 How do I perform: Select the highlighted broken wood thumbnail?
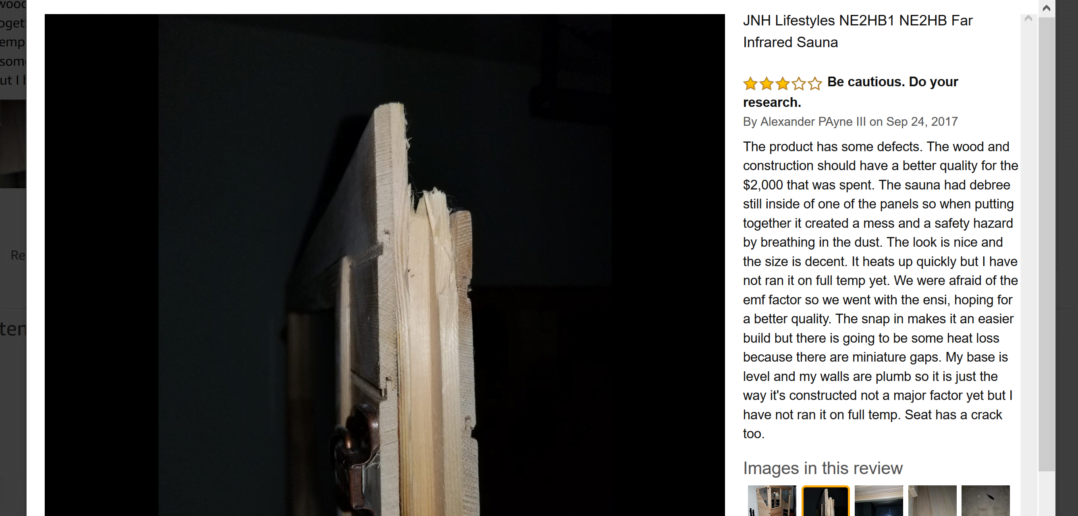point(826,501)
